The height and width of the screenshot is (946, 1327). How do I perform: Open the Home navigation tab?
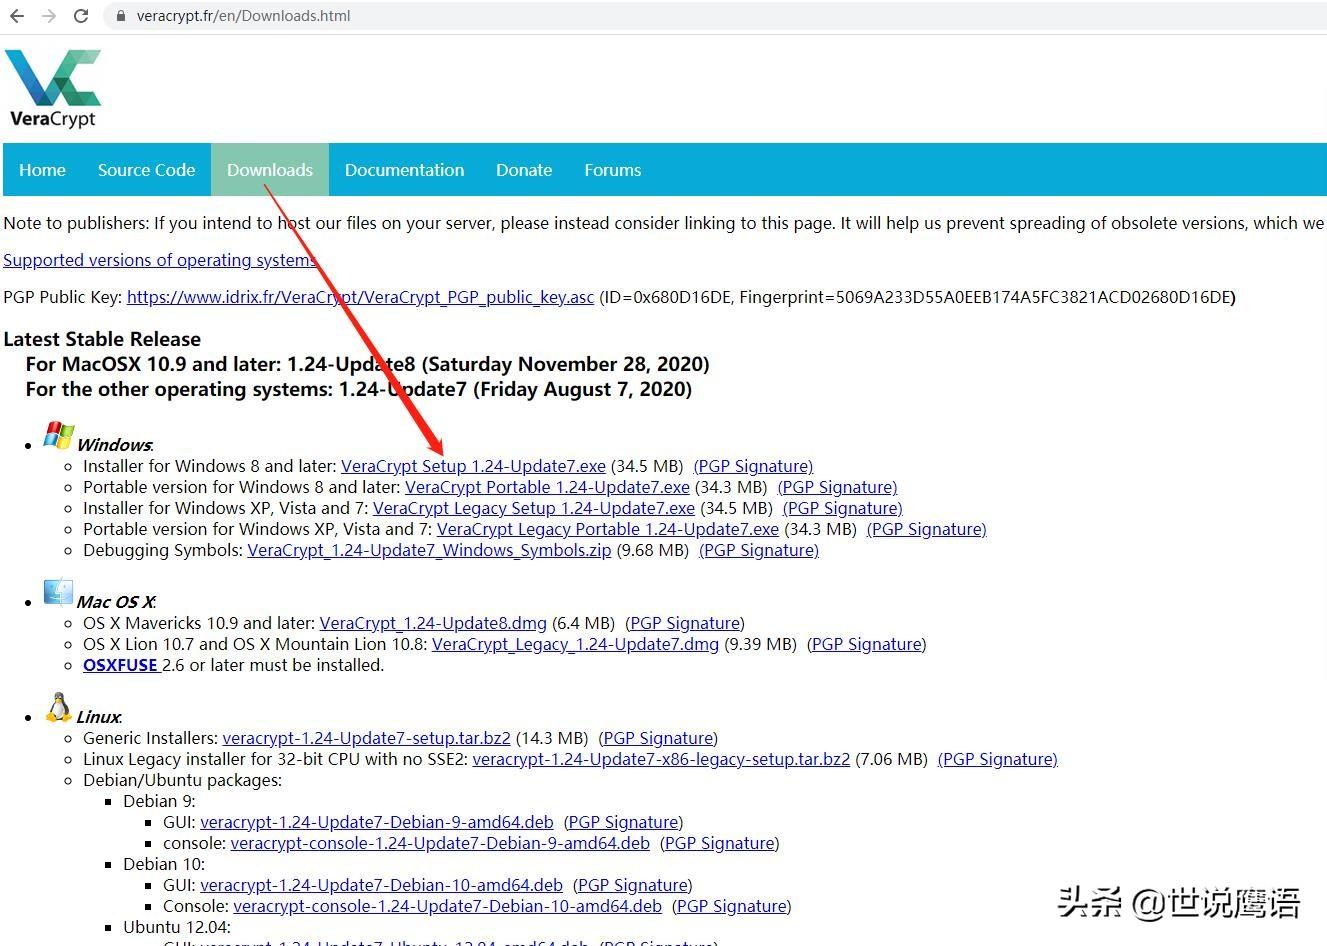41,169
